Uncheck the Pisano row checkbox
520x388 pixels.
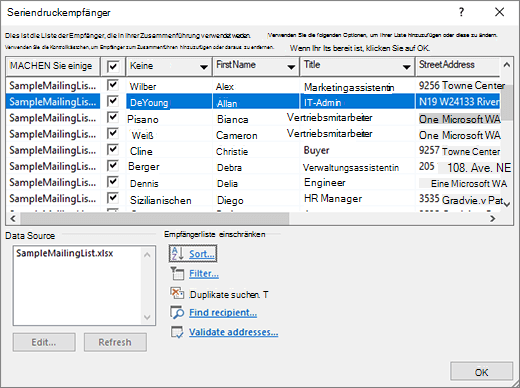(x=113, y=117)
